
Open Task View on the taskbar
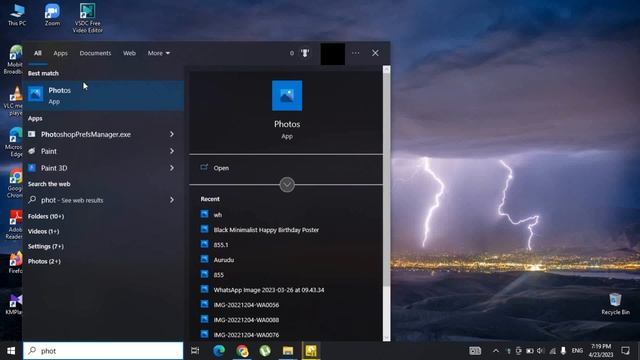point(195,351)
